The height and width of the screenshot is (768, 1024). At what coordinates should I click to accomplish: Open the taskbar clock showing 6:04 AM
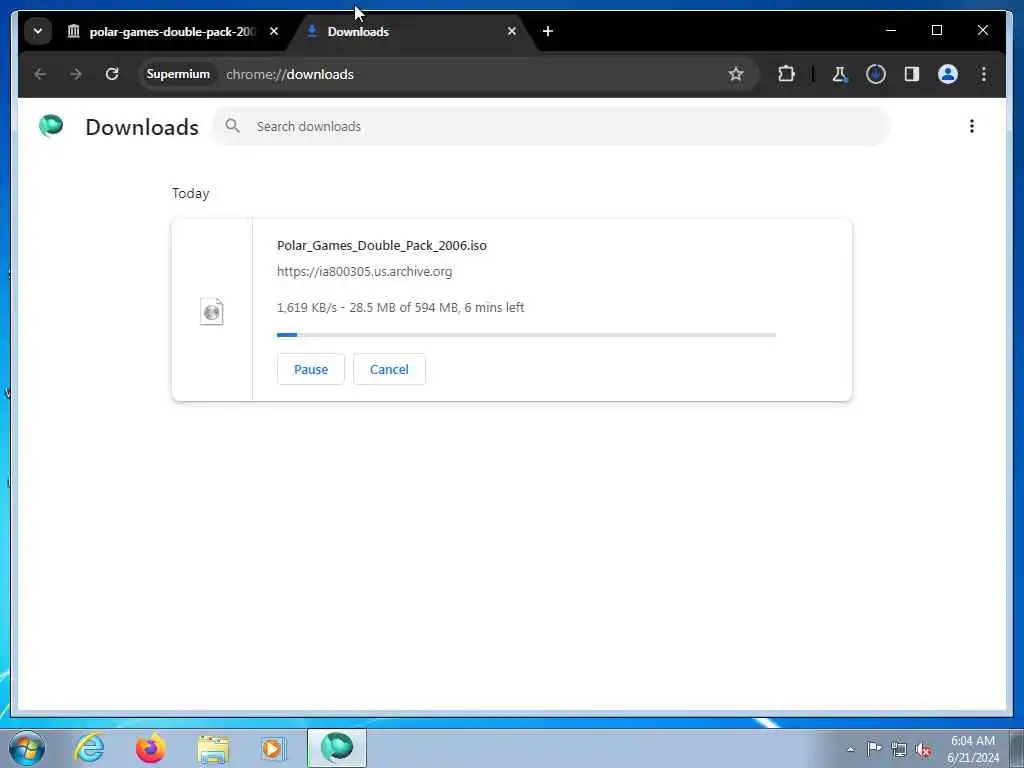pos(973,749)
